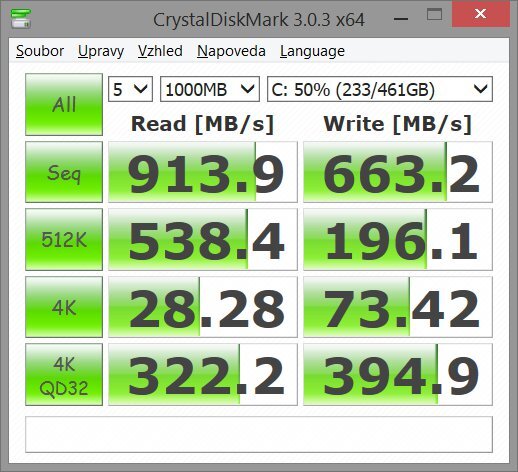Expand the test count dropdown showing 5

(130, 89)
